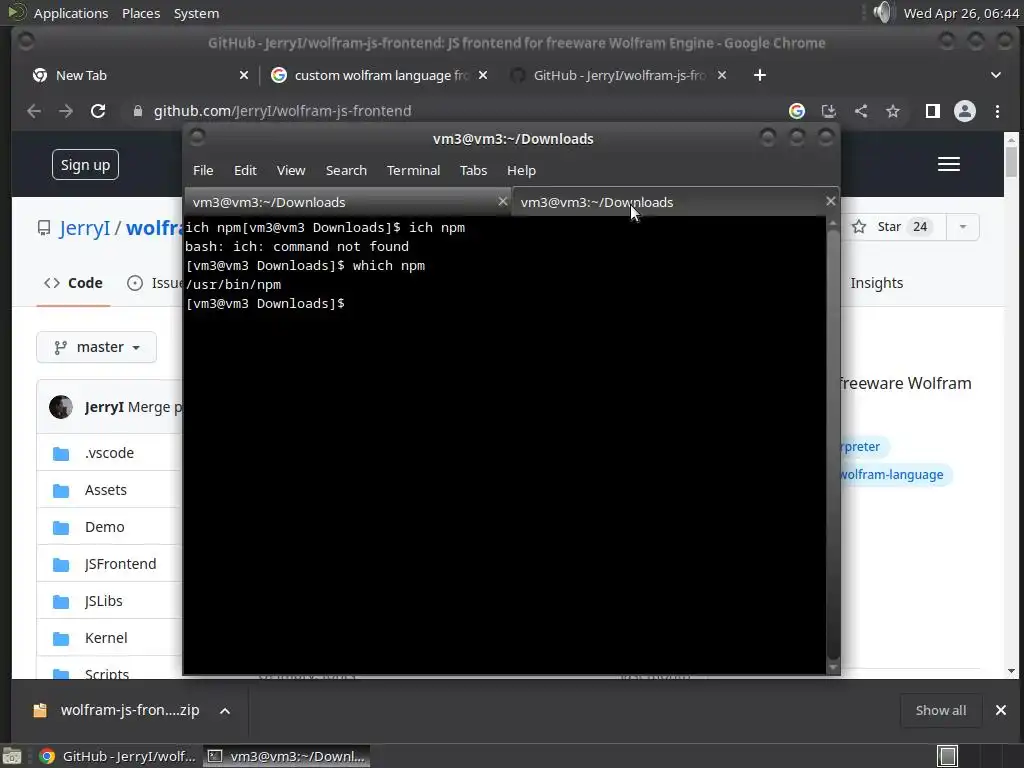Open the Applications menu in the top panel
Screen dimensions: 1024x768
point(71,13)
